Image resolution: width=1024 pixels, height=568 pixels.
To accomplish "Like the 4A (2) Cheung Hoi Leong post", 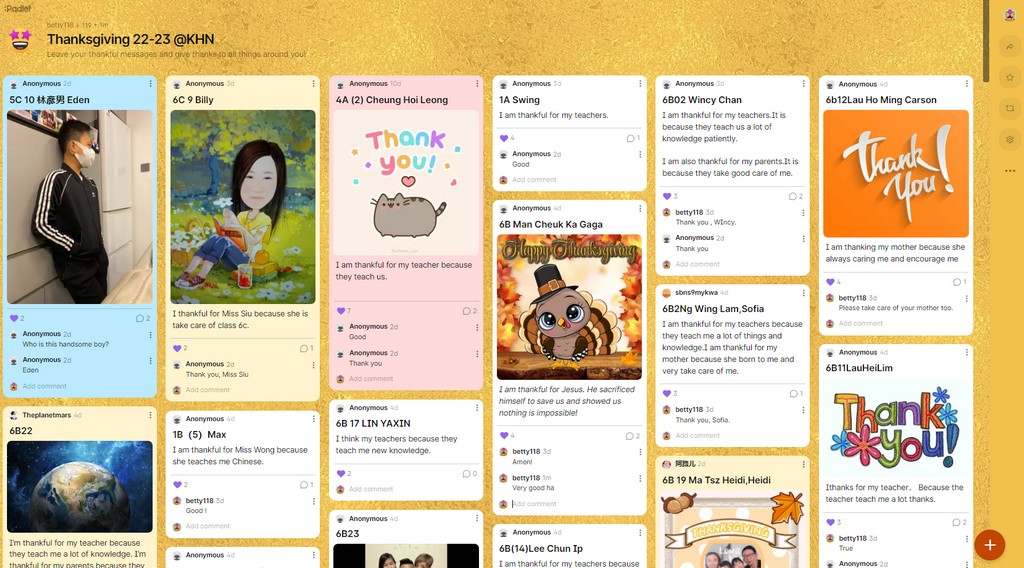I will click(x=340, y=311).
